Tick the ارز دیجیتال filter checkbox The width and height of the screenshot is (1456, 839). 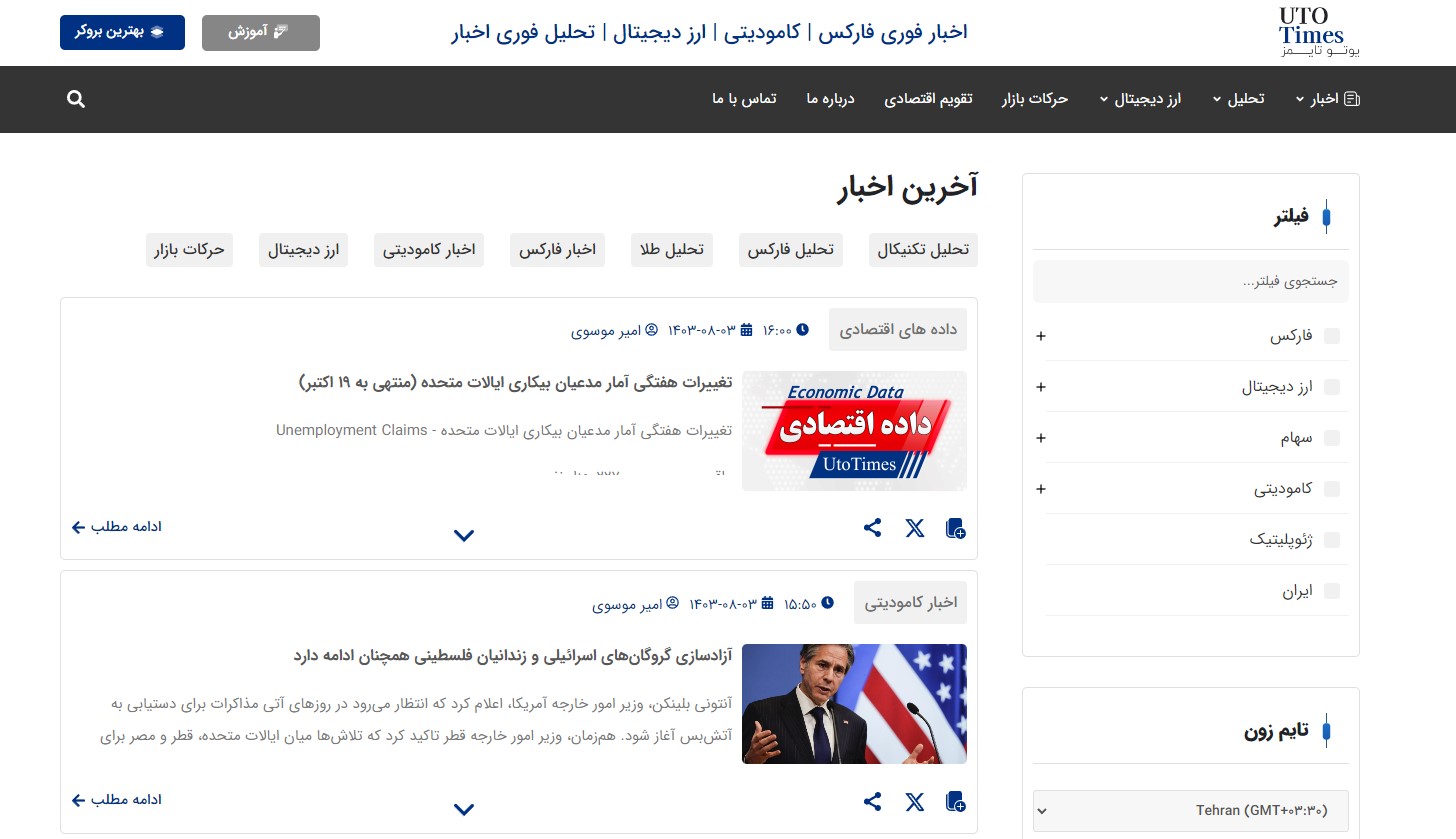click(x=1331, y=387)
